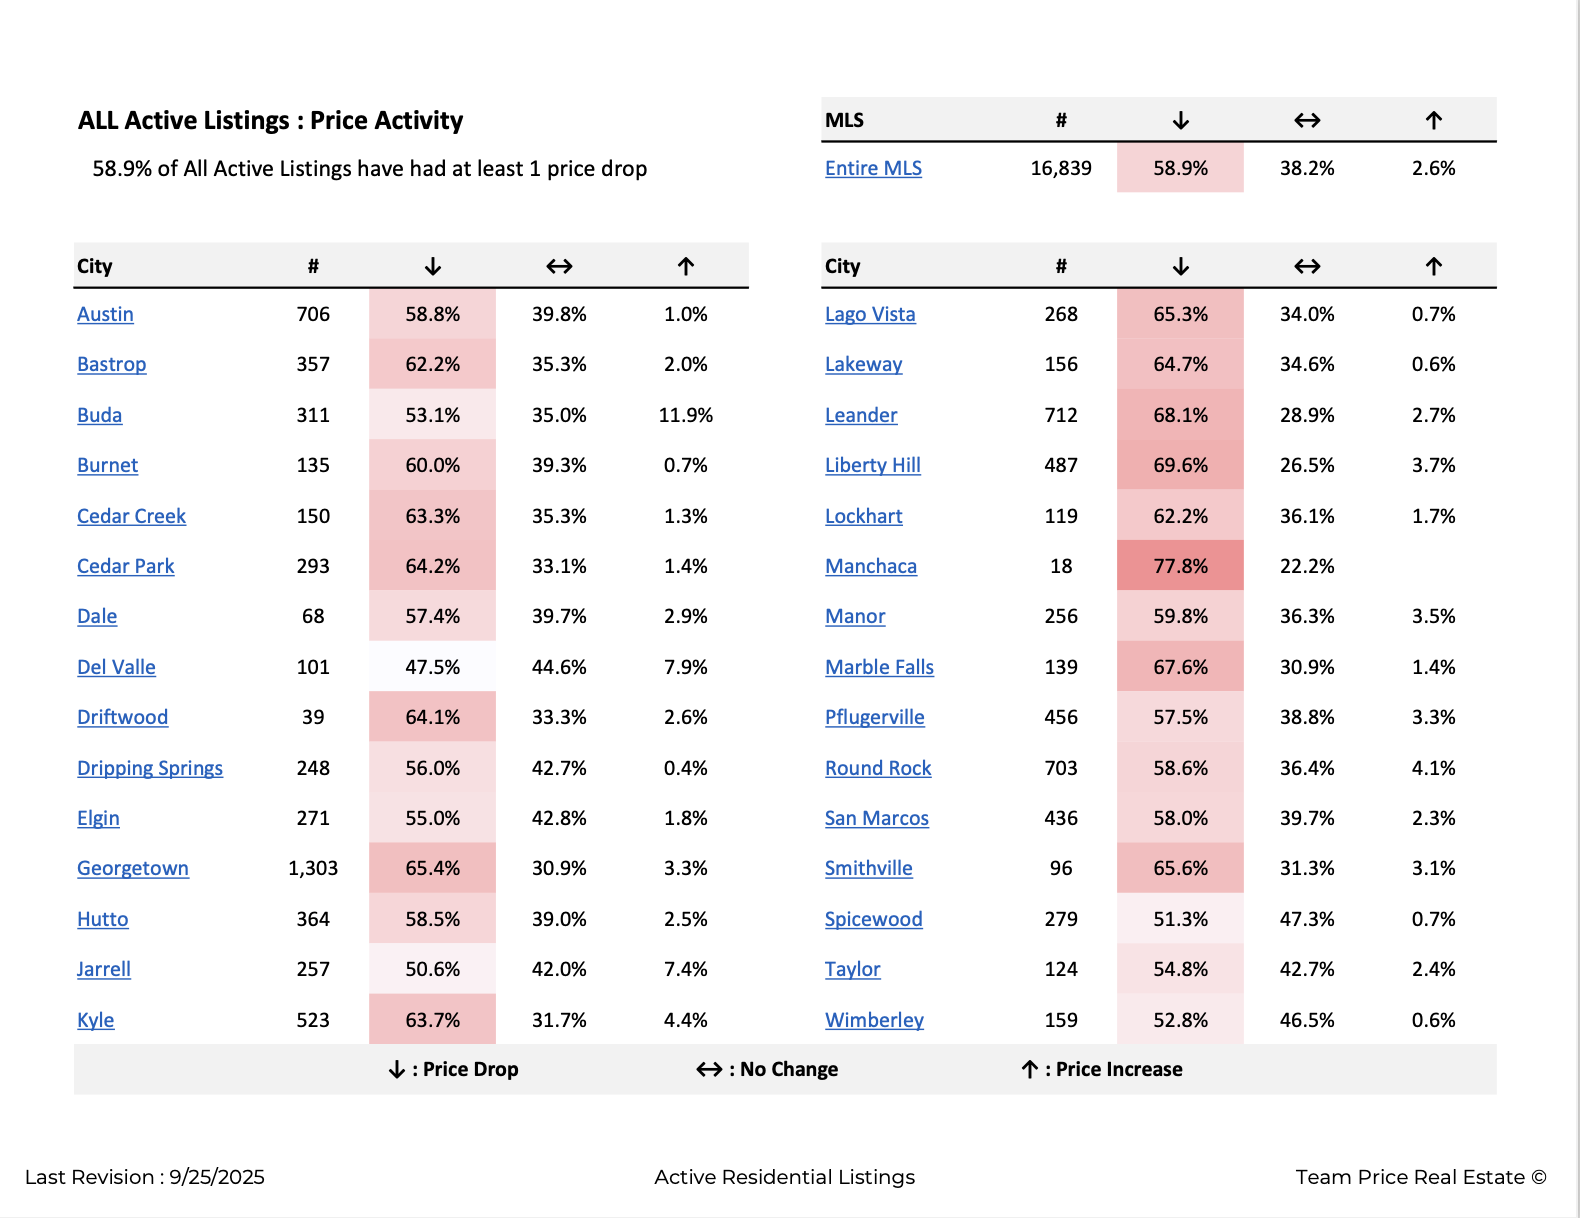Click the price drop arrow in MLS header

1180,121
